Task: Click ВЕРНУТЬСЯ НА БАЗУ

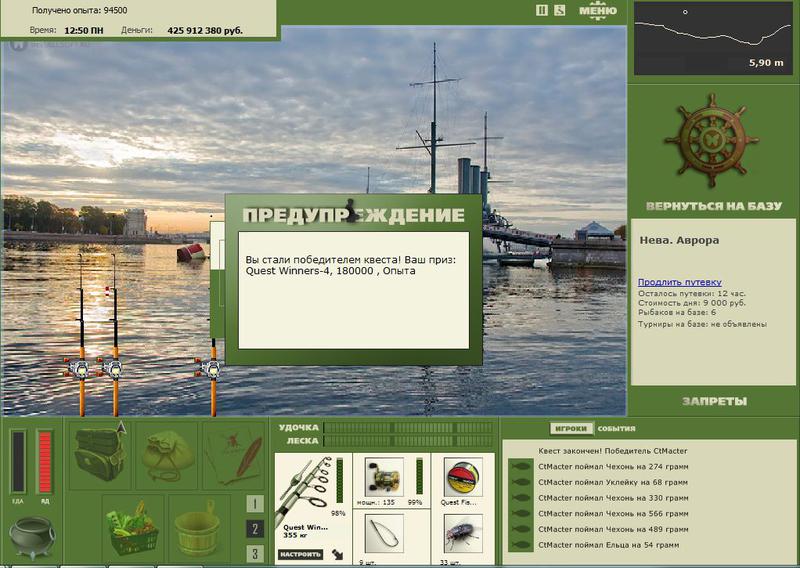Action: coord(714,206)
